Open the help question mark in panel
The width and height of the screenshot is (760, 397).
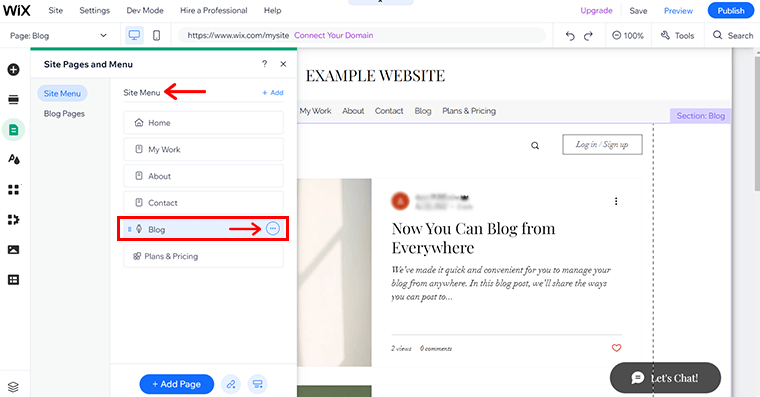(x=264, y=64)
